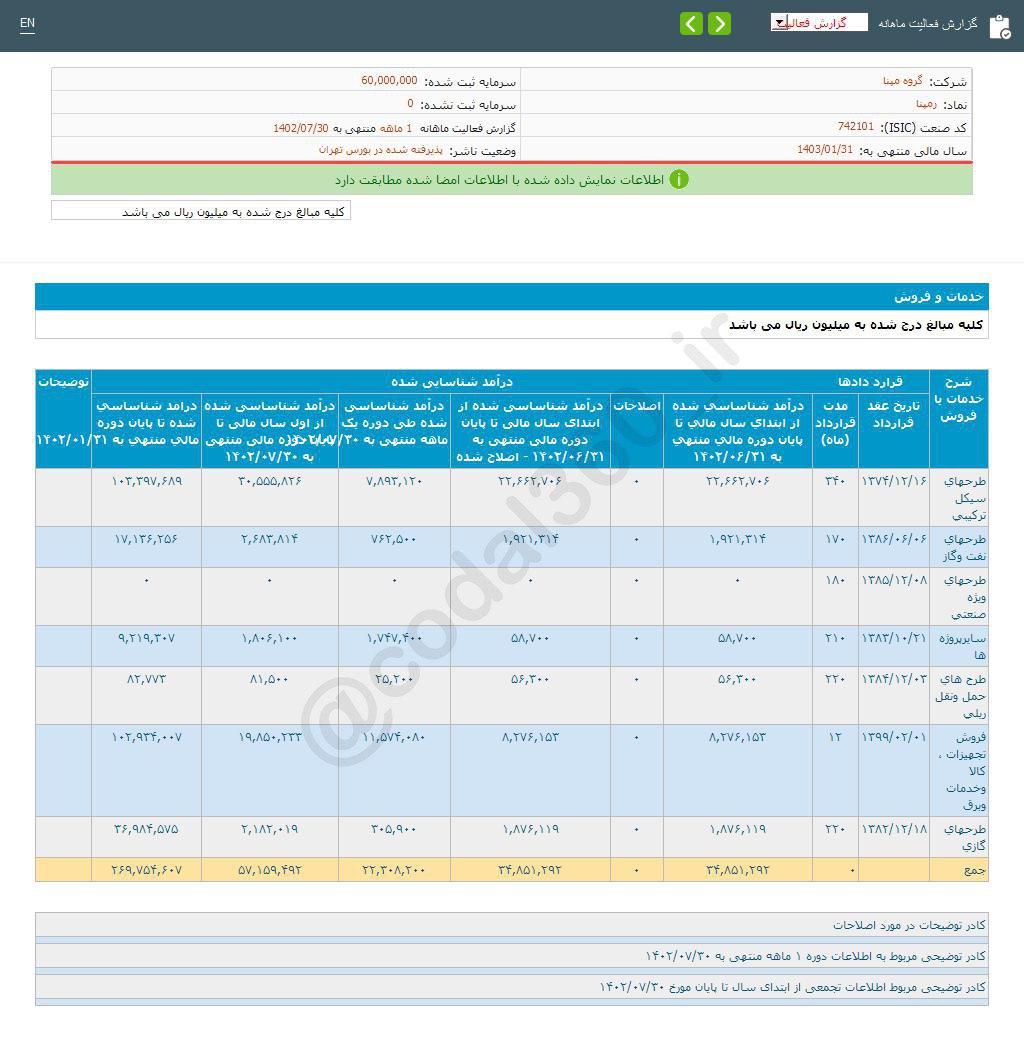1024x1046 pixels.
Task: Click the green left navigation arrow
Action: pos(691,22)
